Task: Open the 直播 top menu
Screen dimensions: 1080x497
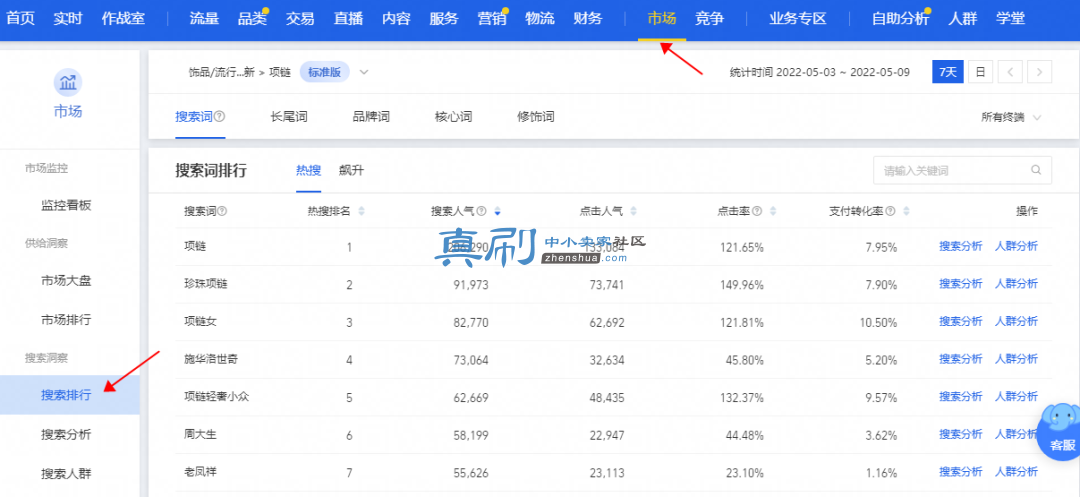Action: [x=348, y=19]
